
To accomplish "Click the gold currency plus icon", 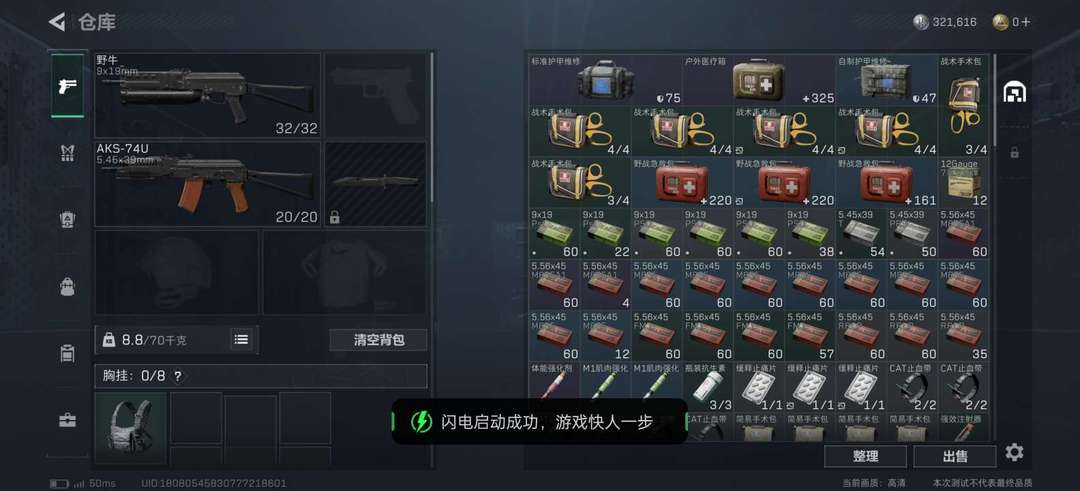I will pos(1026,22).
